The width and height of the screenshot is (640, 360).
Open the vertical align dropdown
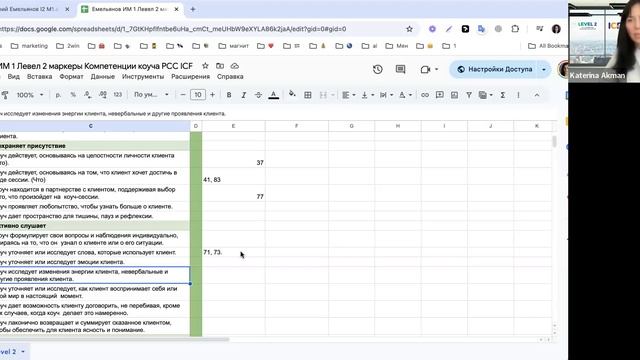[367, 95]
